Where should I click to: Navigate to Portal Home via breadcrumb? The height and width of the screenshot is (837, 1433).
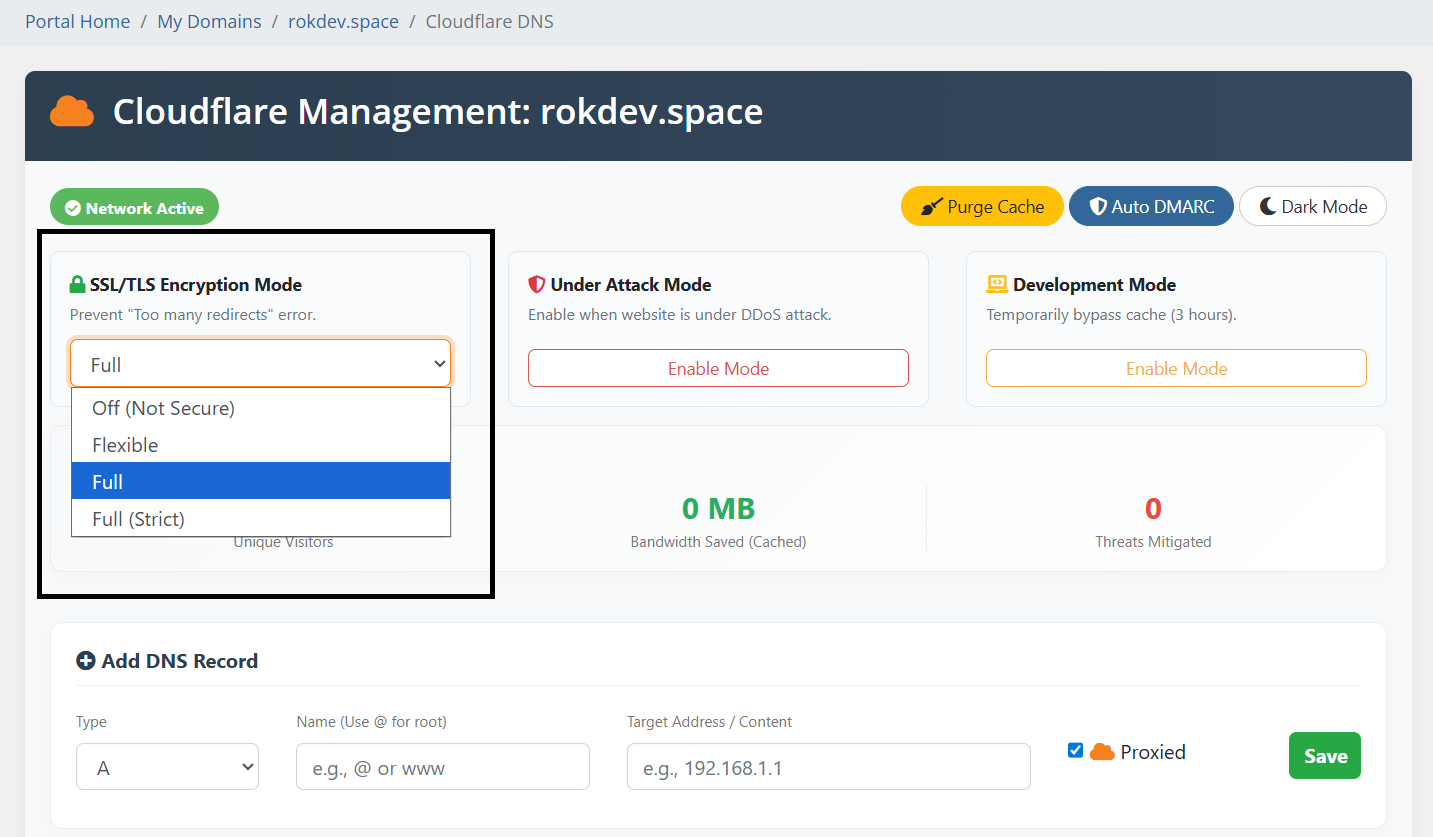[x=77, y=21]
